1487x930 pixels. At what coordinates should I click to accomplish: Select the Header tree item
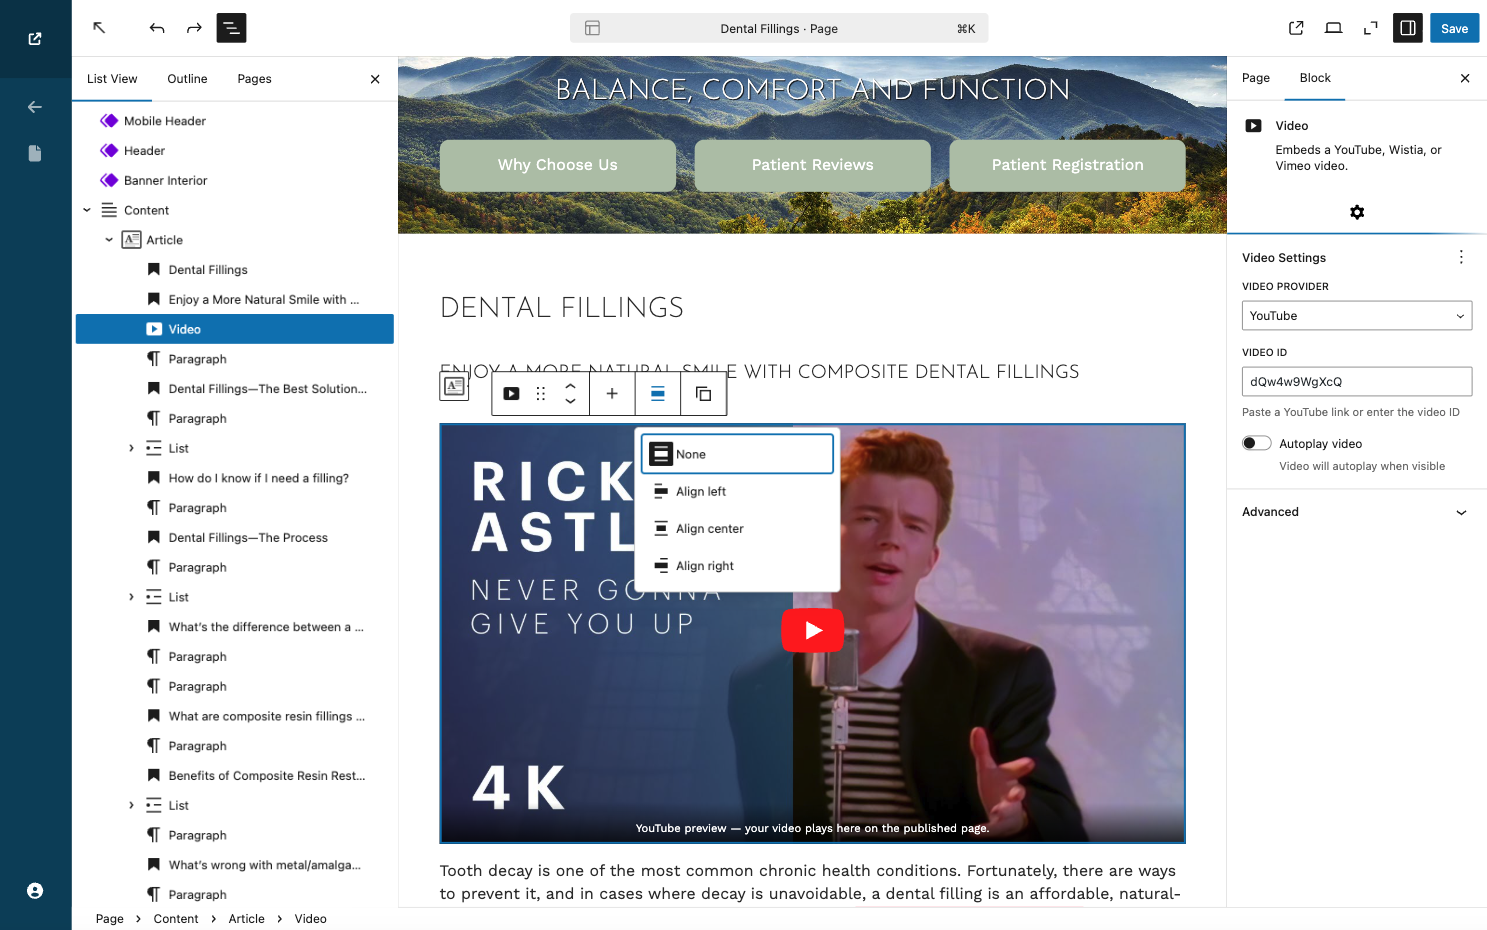[235, 151]
